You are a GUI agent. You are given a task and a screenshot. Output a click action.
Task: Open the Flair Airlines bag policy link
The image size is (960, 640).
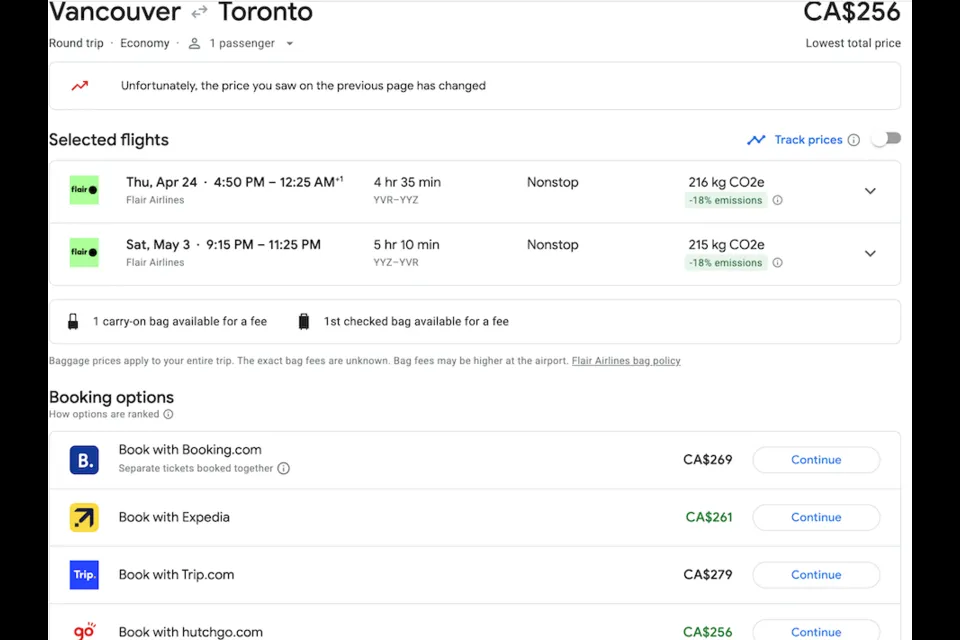[x=626, y=361]
